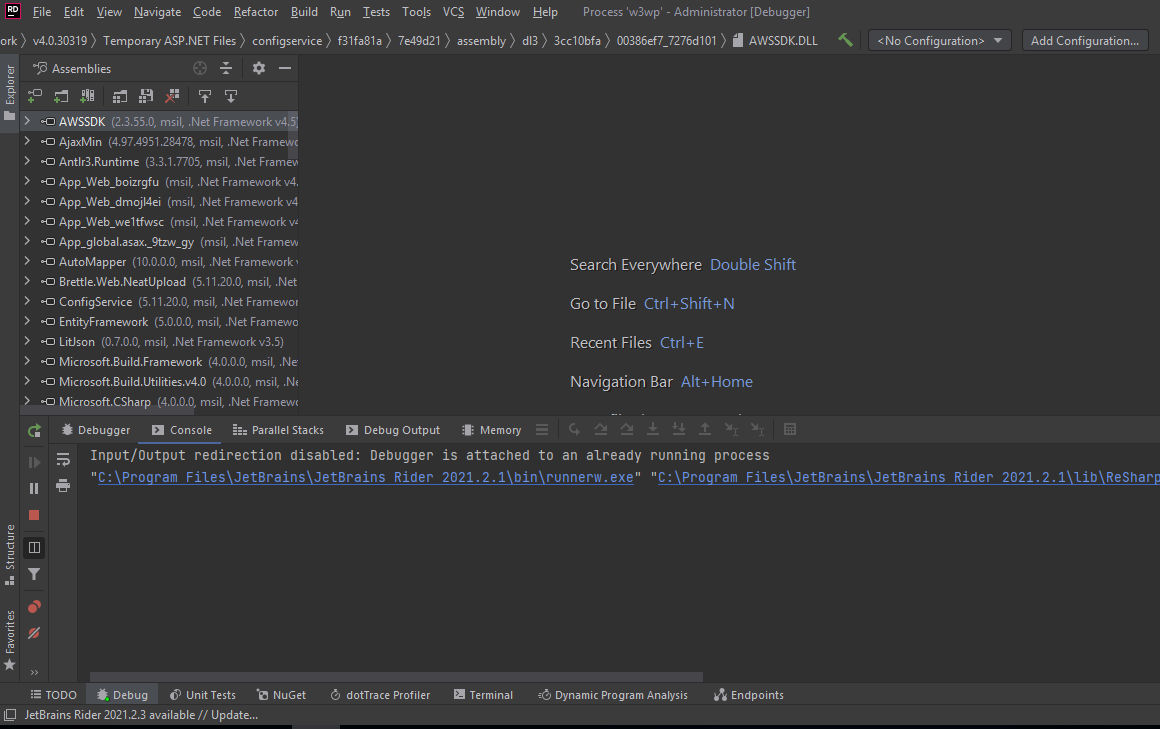Pause the debugged program
Viewport: 1160px width, 729px height.
coord(34,488)
